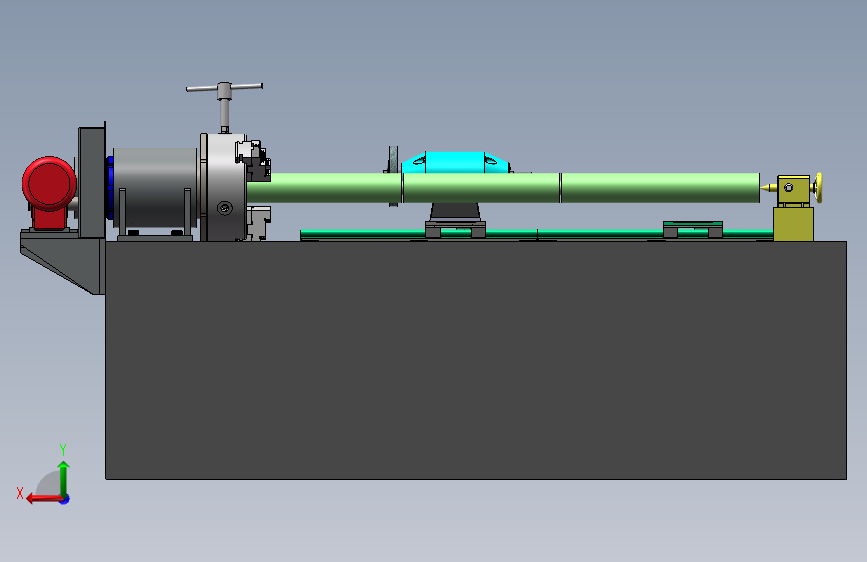867x562 pixels.
Task: Select the red motor at the left end
Action: tap(49, 191)
